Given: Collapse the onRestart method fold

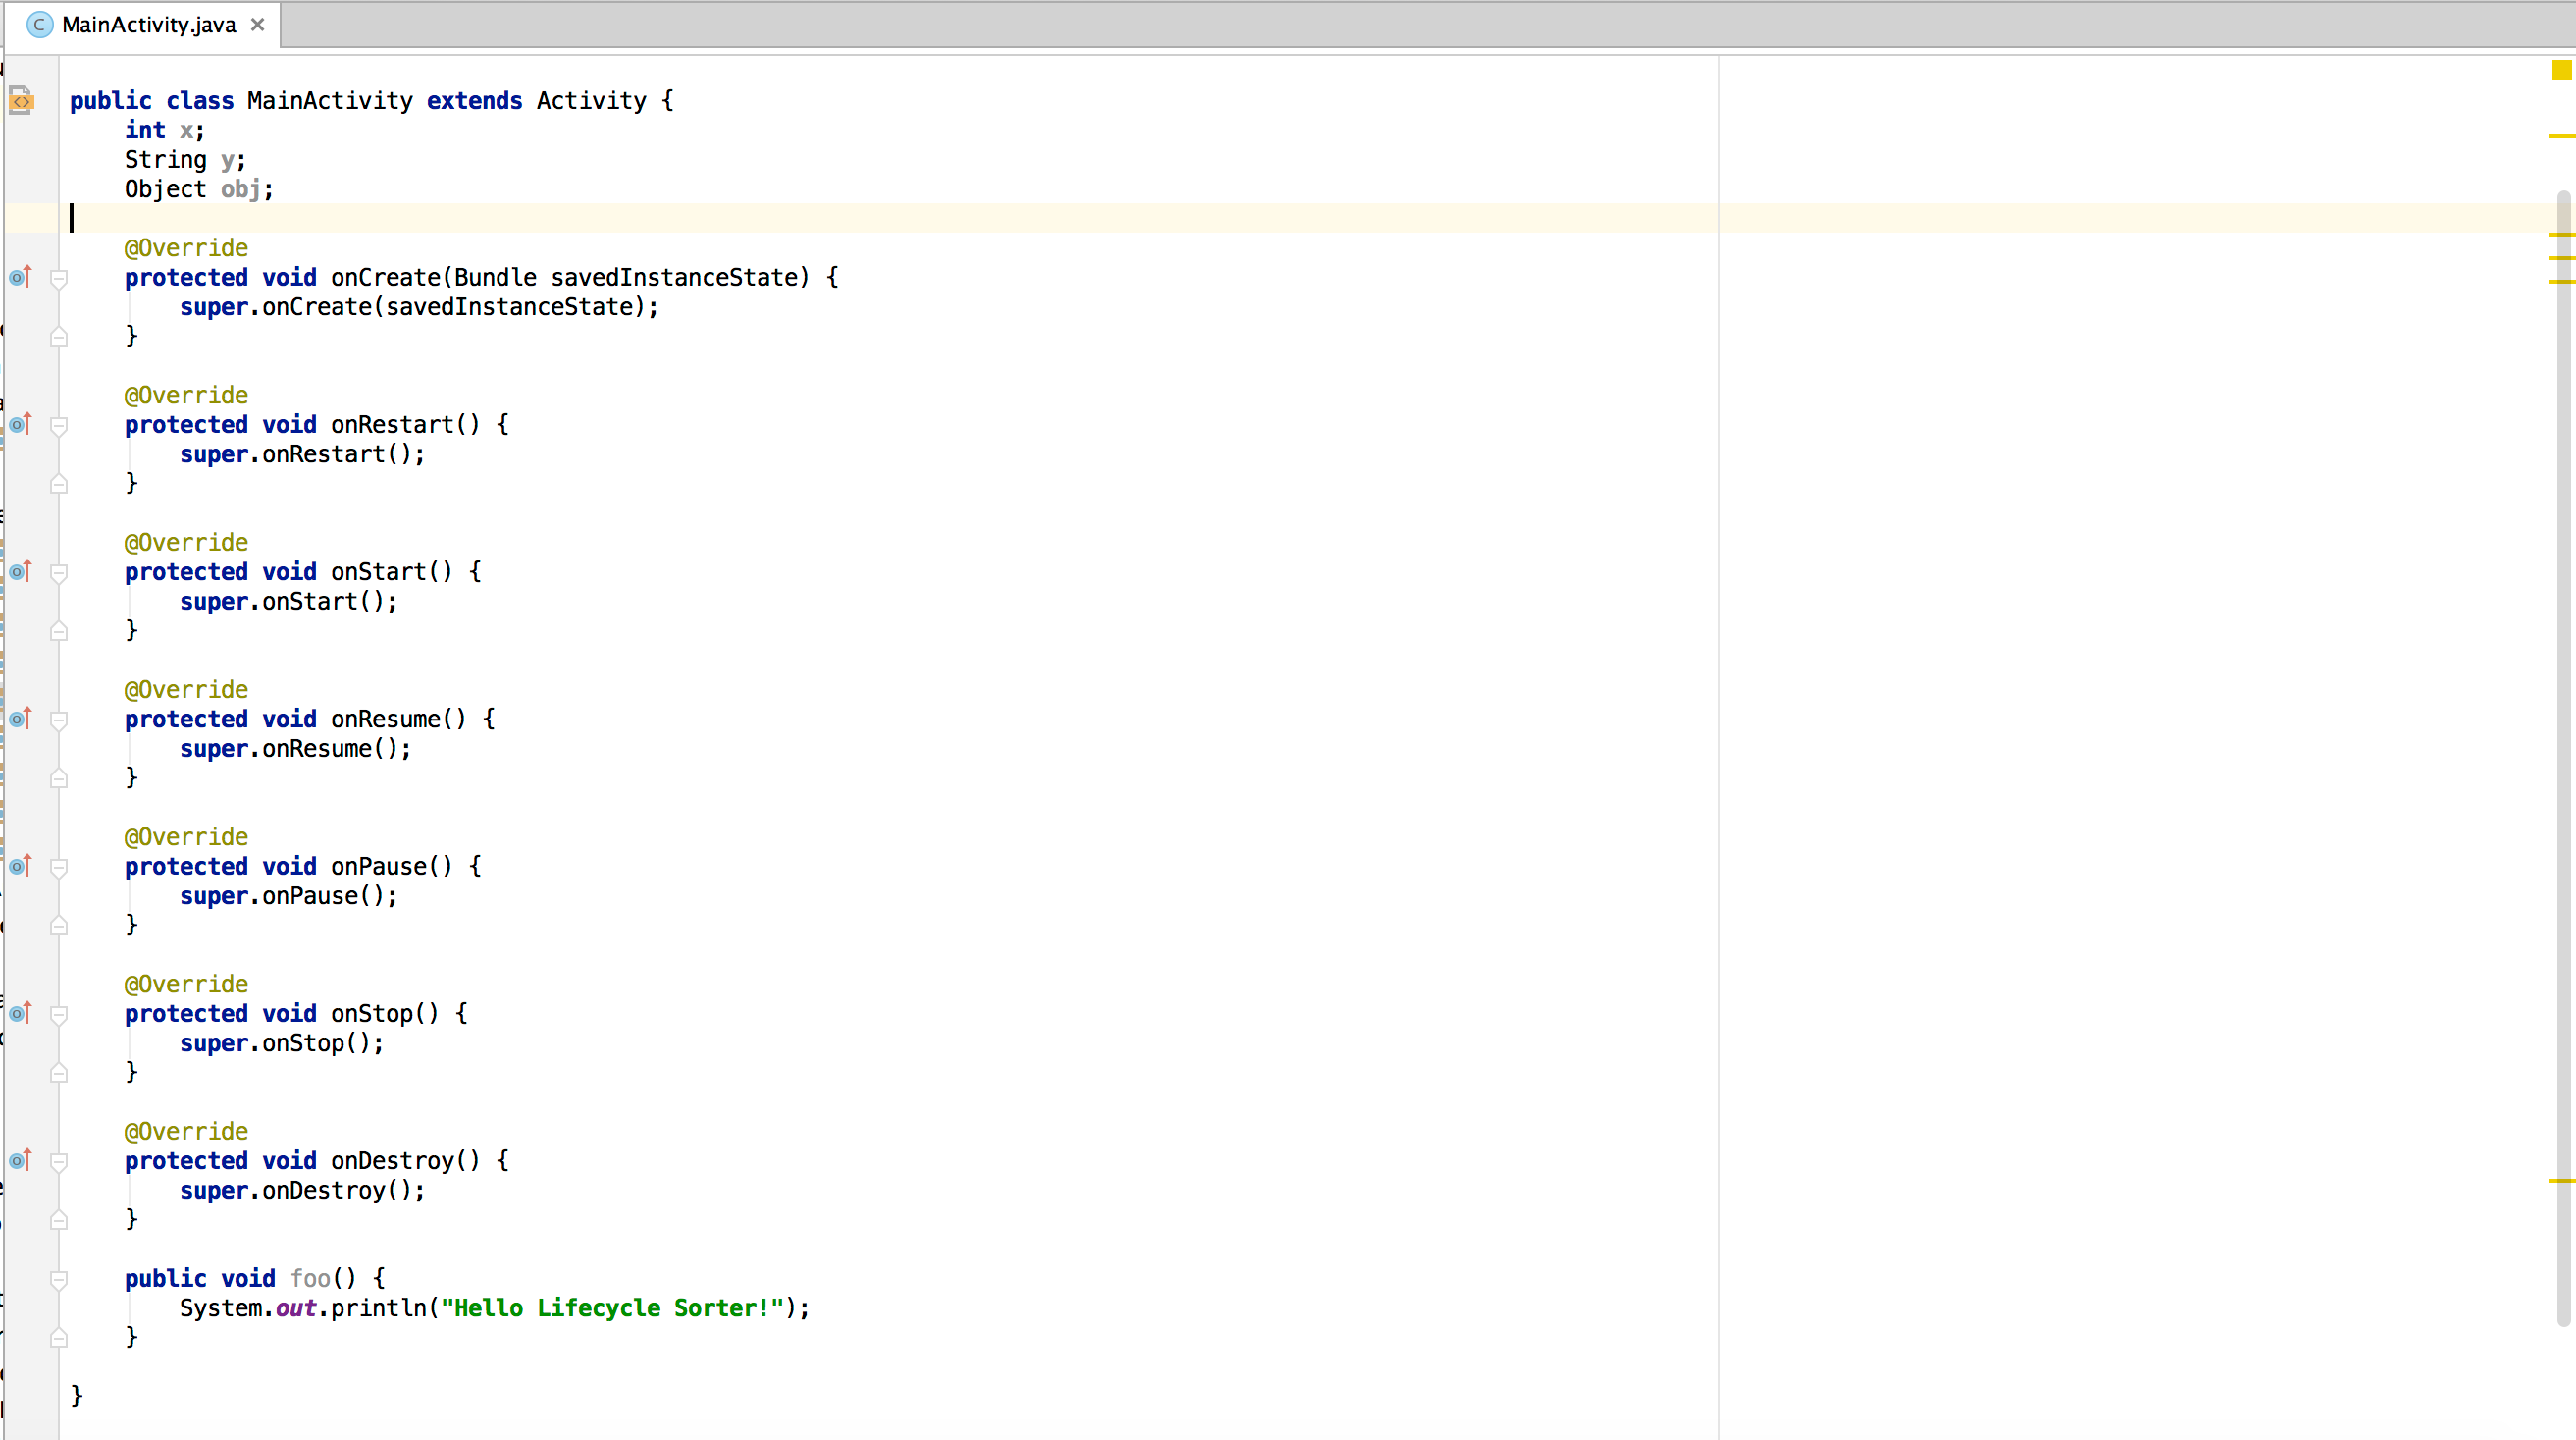Looking at the screenshot, I should click(x=59, y=425).
